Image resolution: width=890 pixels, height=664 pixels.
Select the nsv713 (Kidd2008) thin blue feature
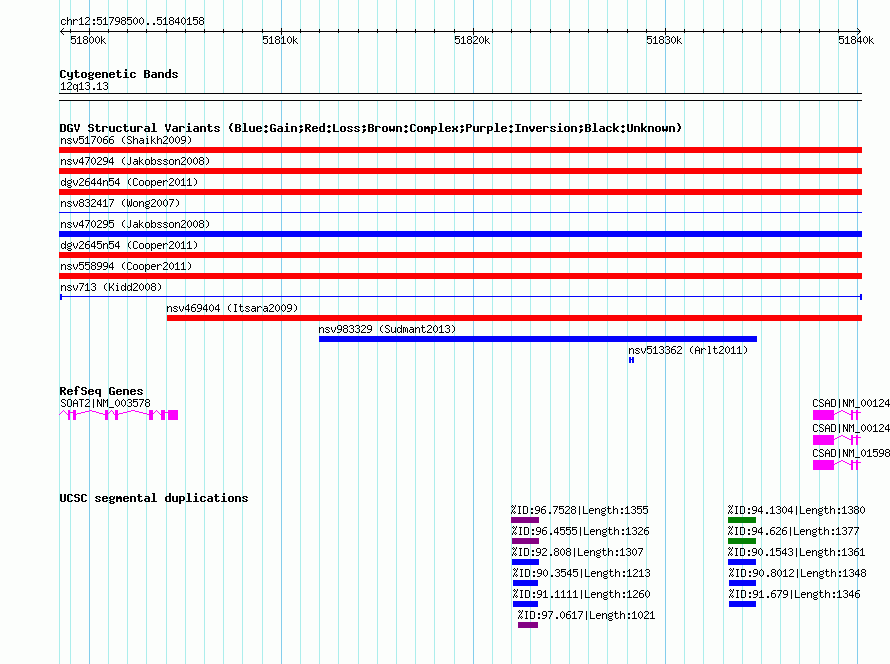click(460, 297)
